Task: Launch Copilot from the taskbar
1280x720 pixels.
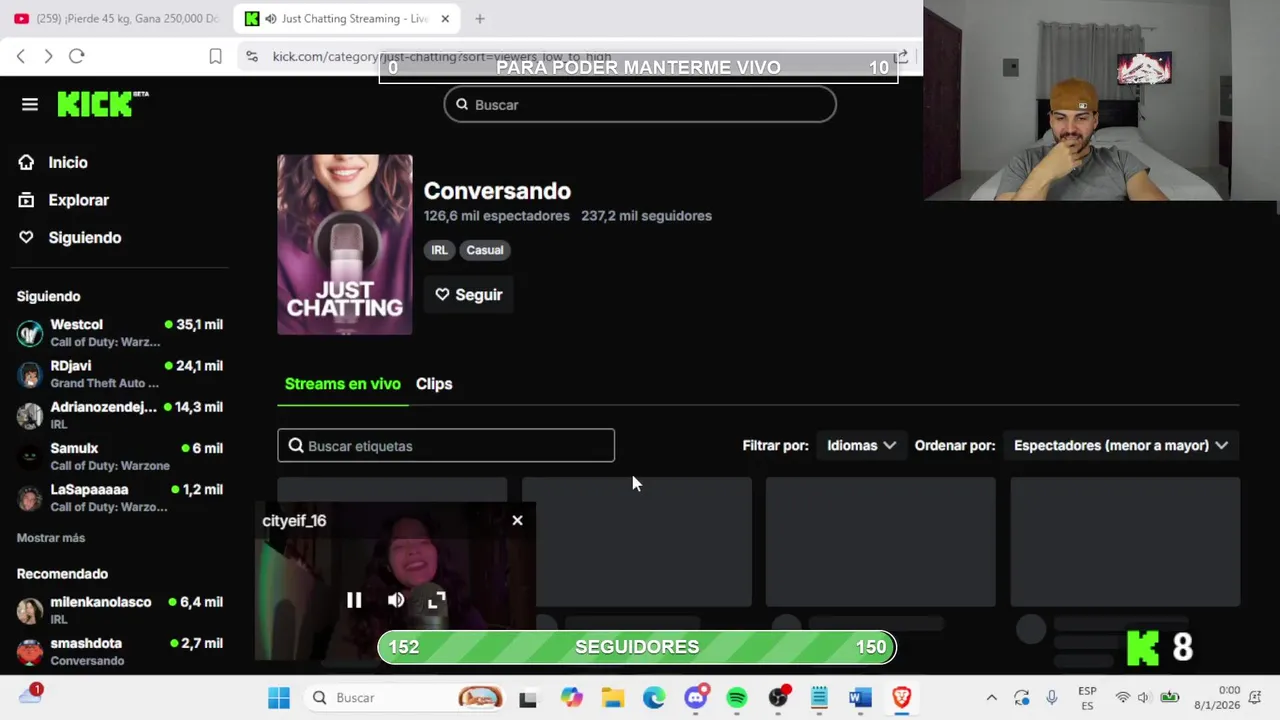Action: pyautogui.click(x=571, y=698)
